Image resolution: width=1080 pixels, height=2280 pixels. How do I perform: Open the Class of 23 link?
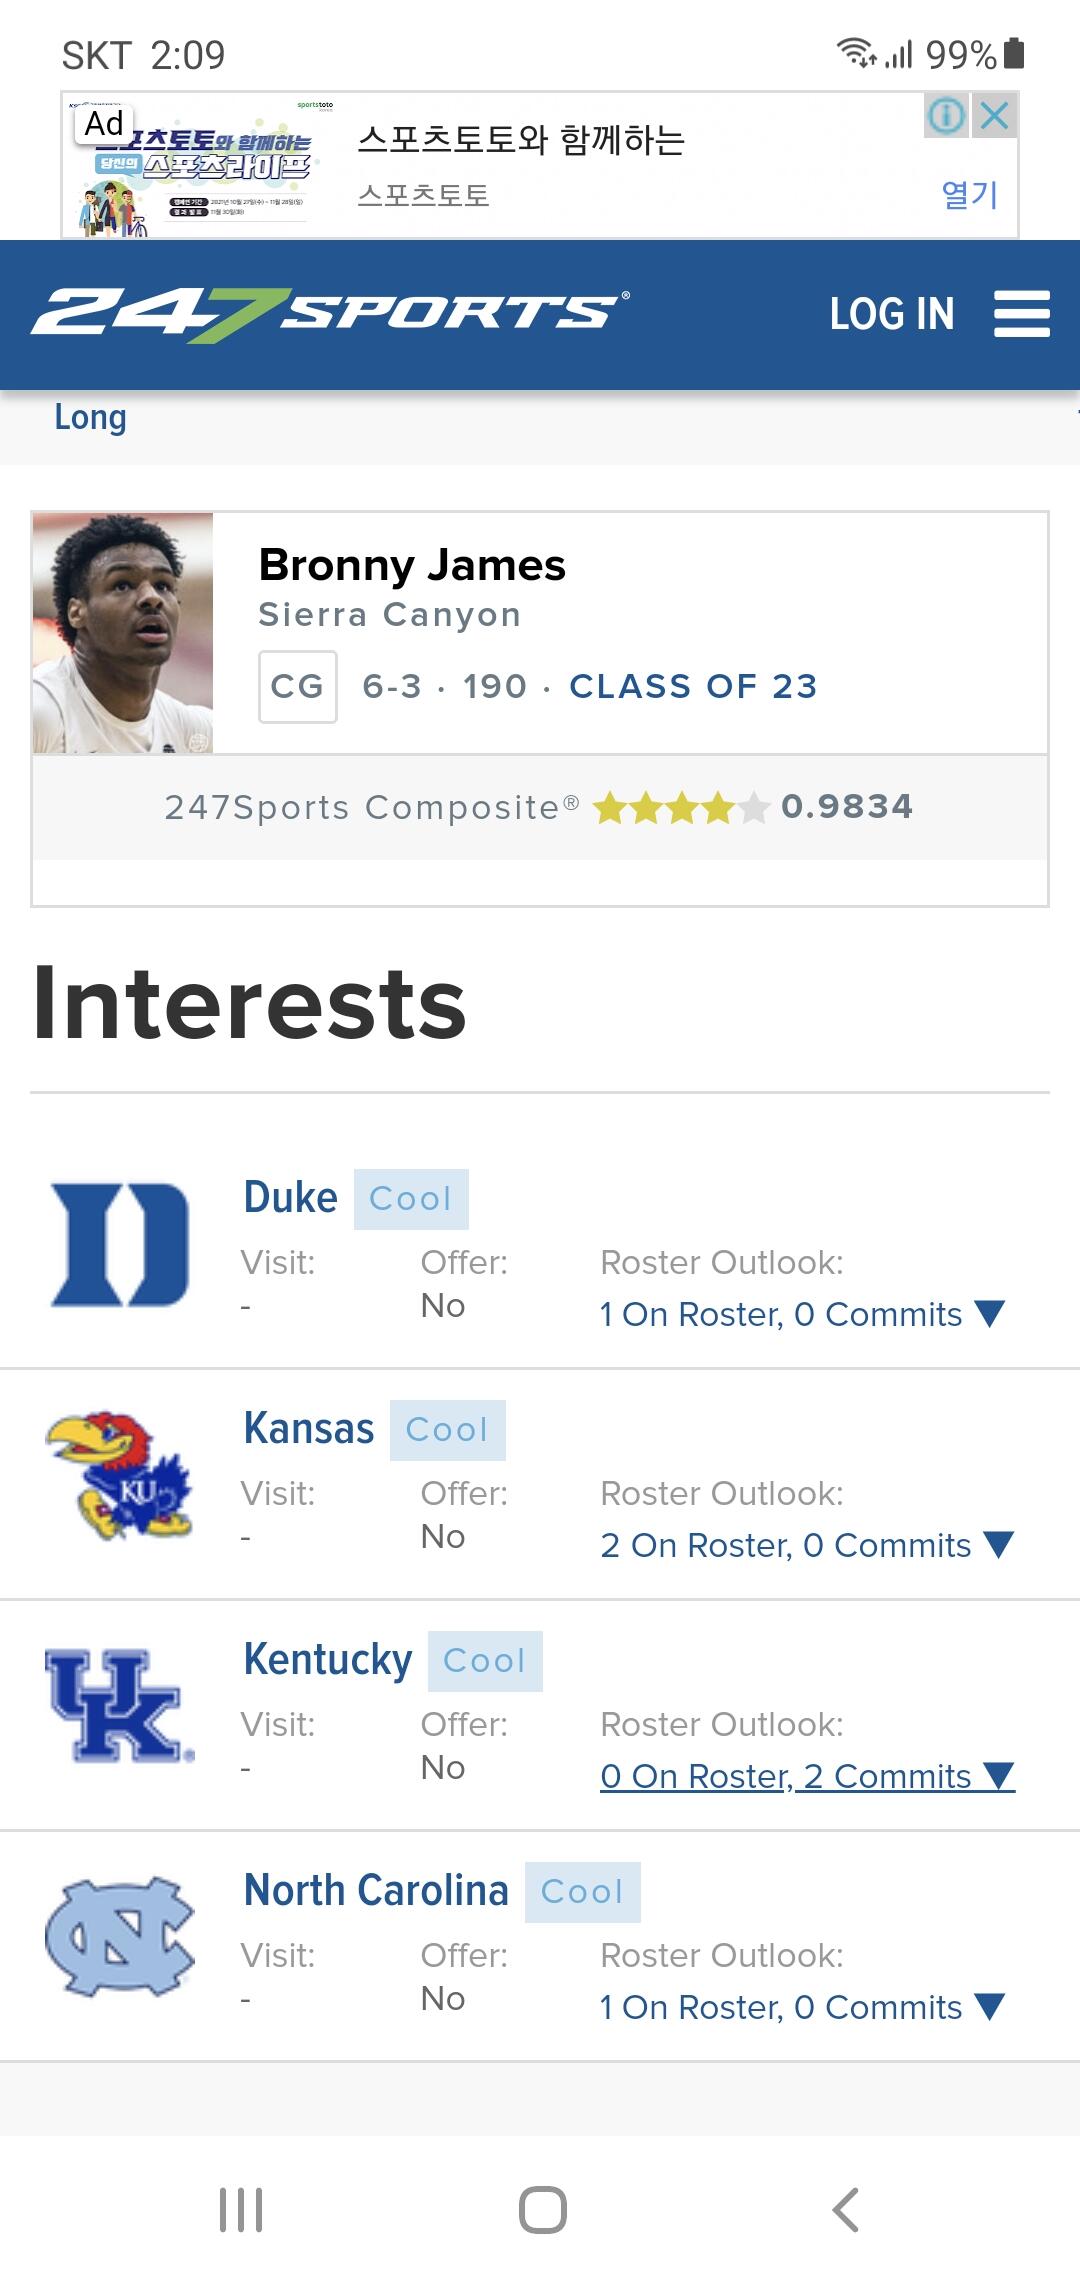click(693, 686)
